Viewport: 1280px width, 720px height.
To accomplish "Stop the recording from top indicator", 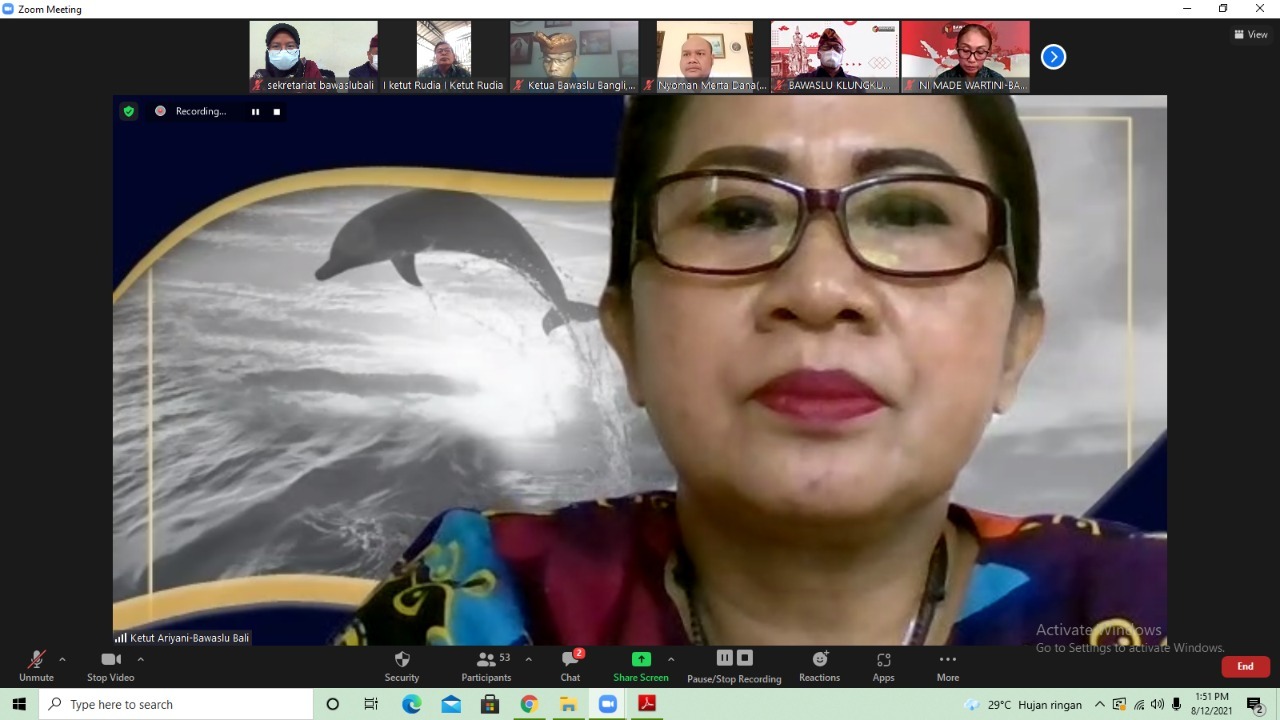I will tap(277, 112).
